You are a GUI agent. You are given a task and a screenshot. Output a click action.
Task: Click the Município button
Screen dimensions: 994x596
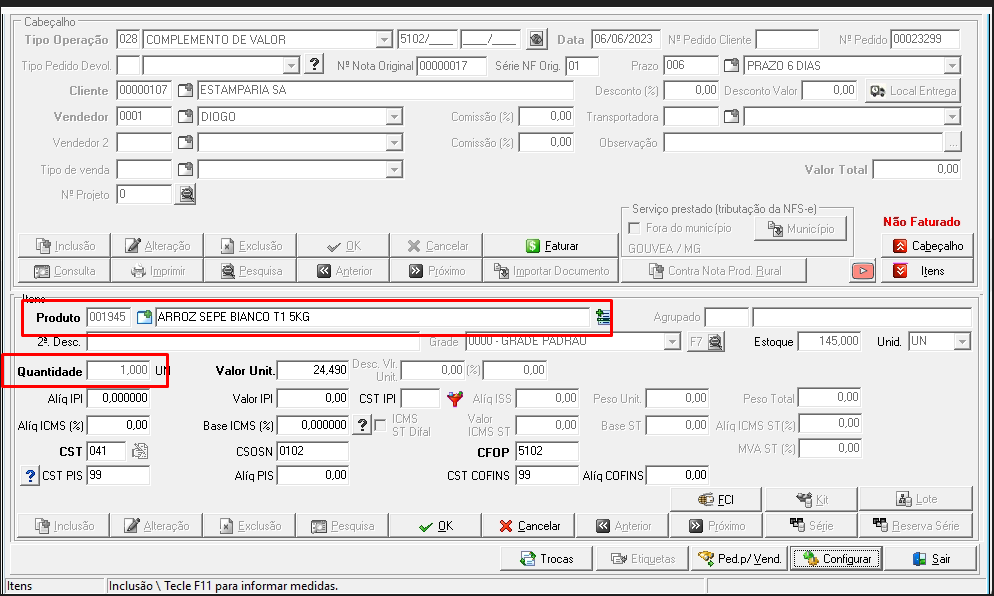click(801, 229)
